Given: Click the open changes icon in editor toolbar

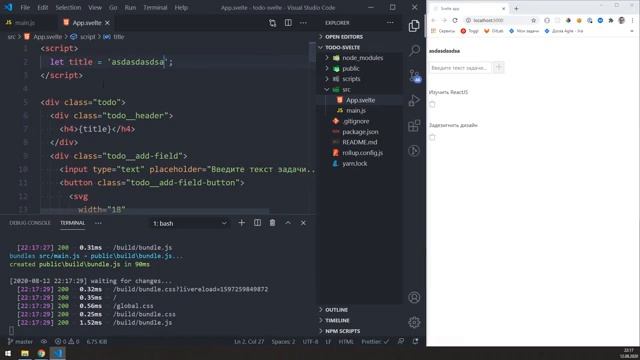Looking at the screenshot, I should pos(272,23).
